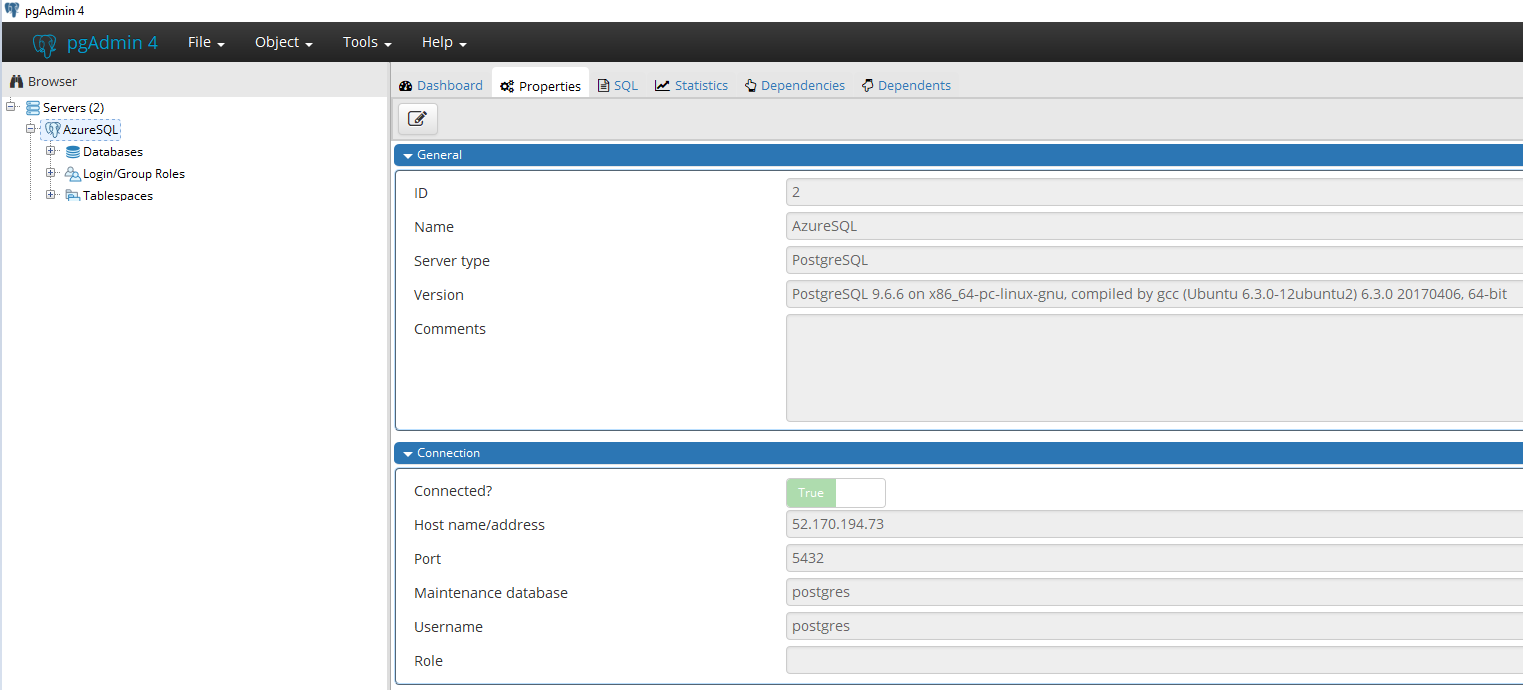Click the Browser binoculars icon

click(x=16, y=82)
